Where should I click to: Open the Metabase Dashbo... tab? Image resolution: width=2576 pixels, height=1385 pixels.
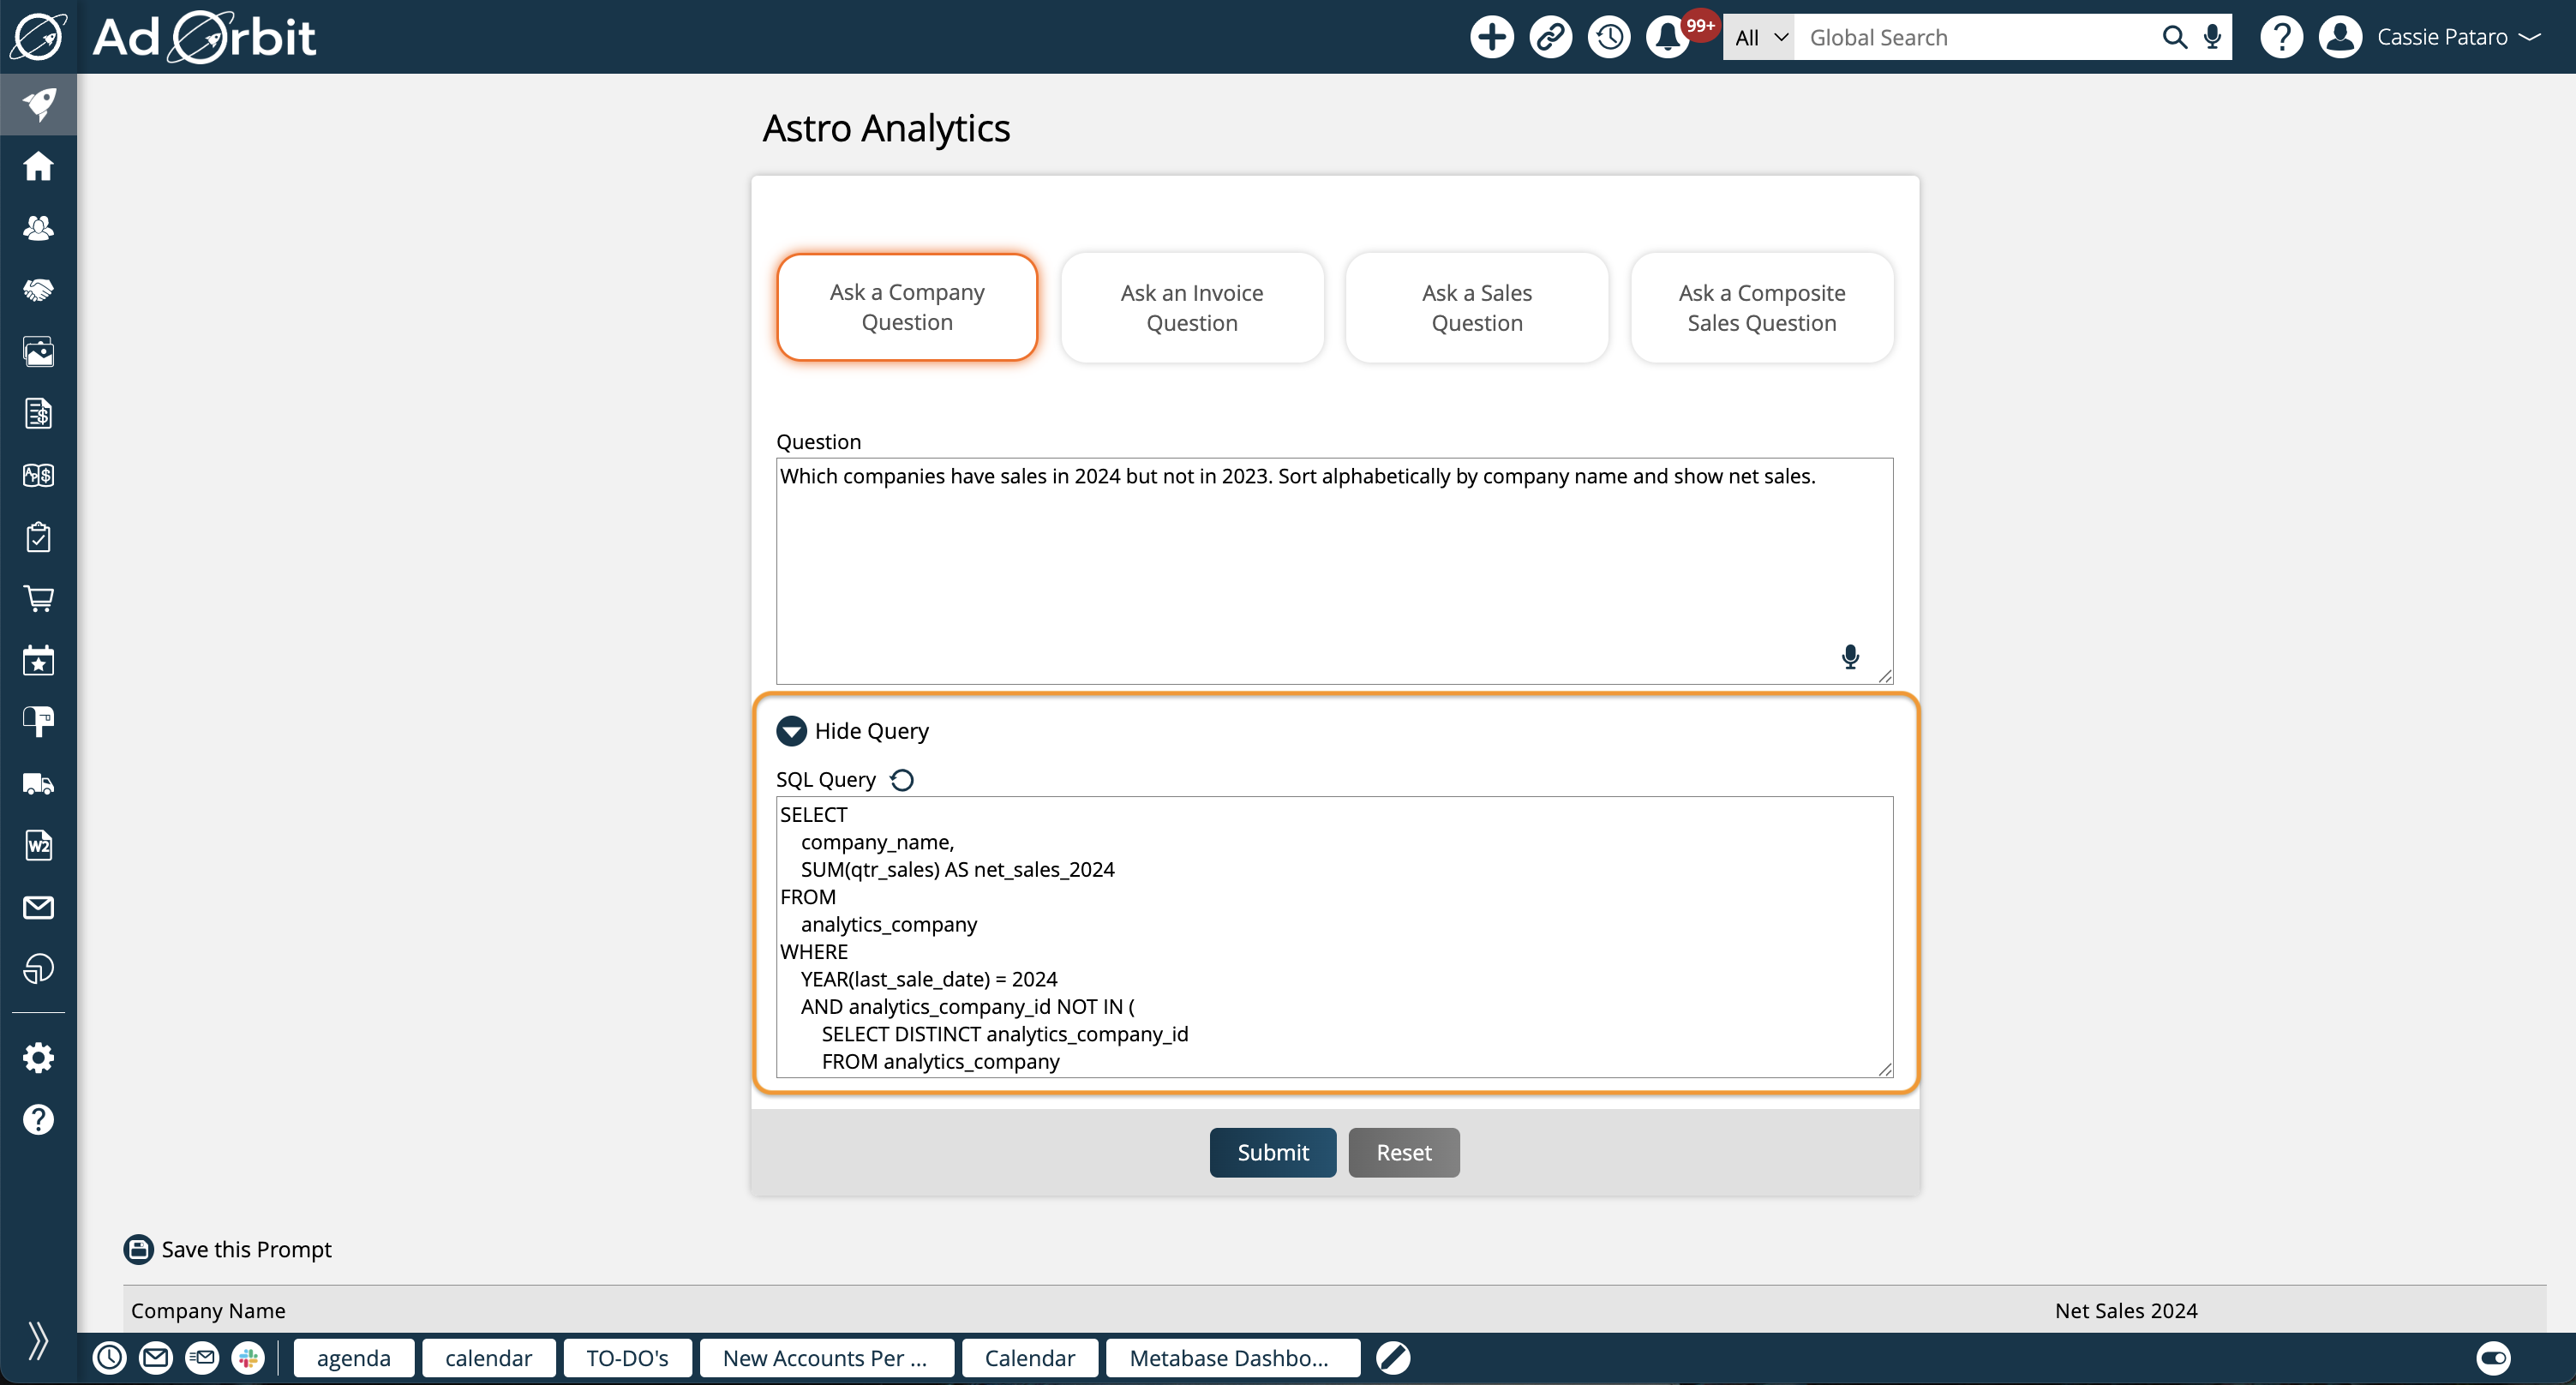pyautogui.click(x=1232, y=1358)
